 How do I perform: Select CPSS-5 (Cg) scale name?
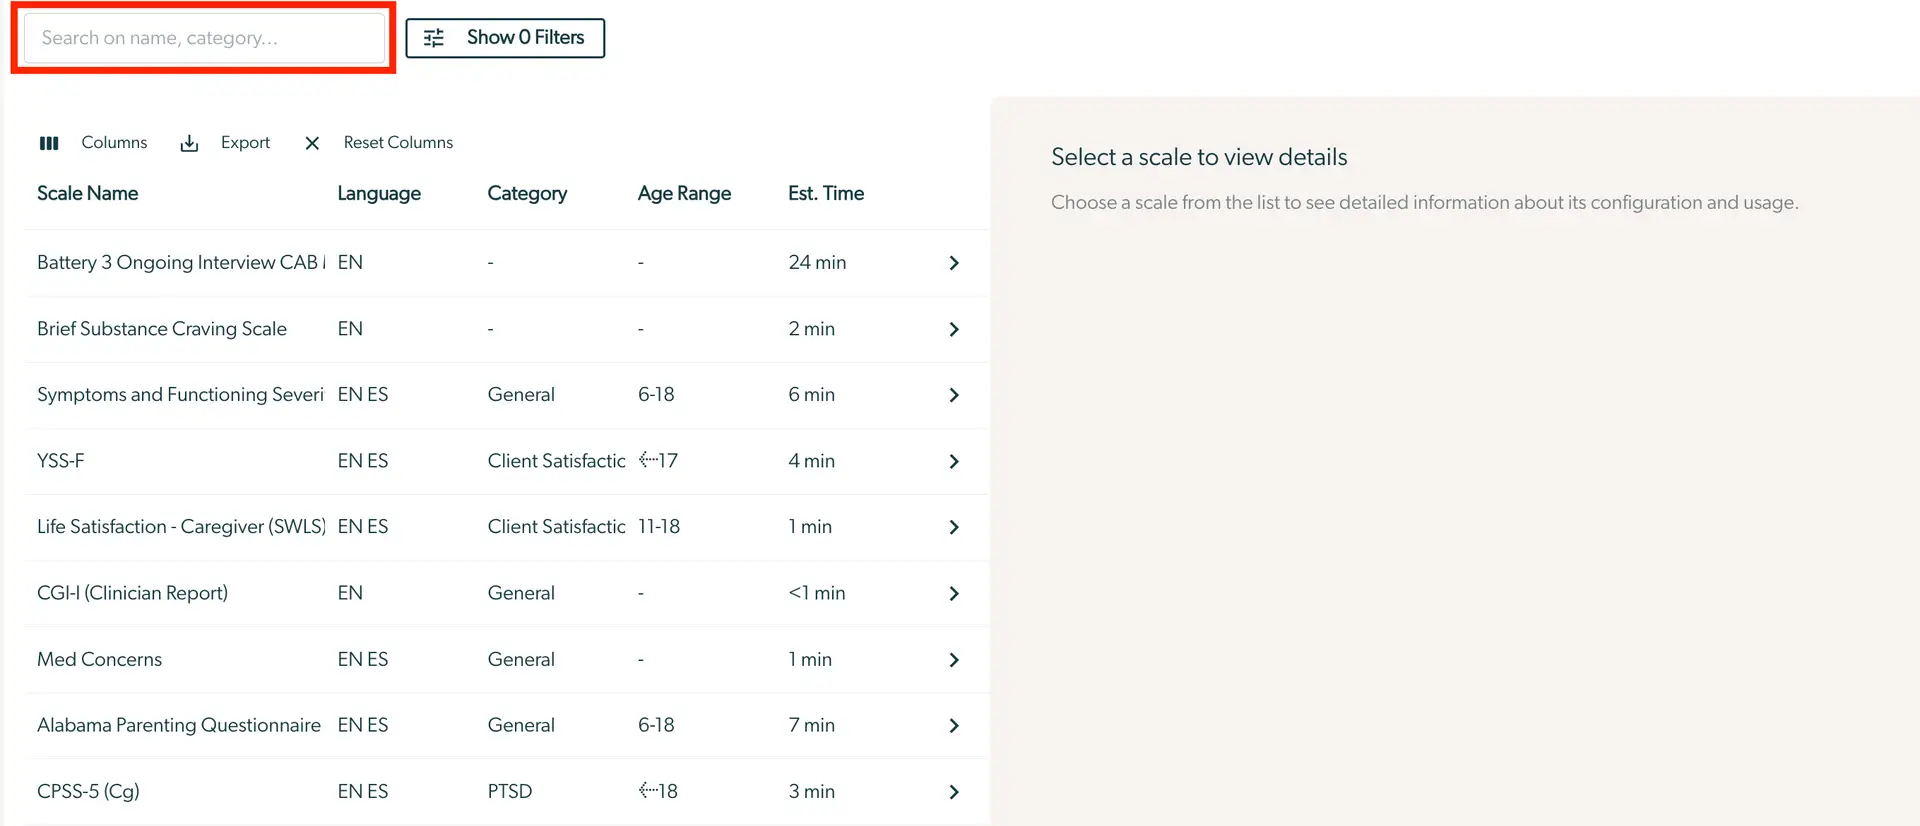click(x=88, y=791)
